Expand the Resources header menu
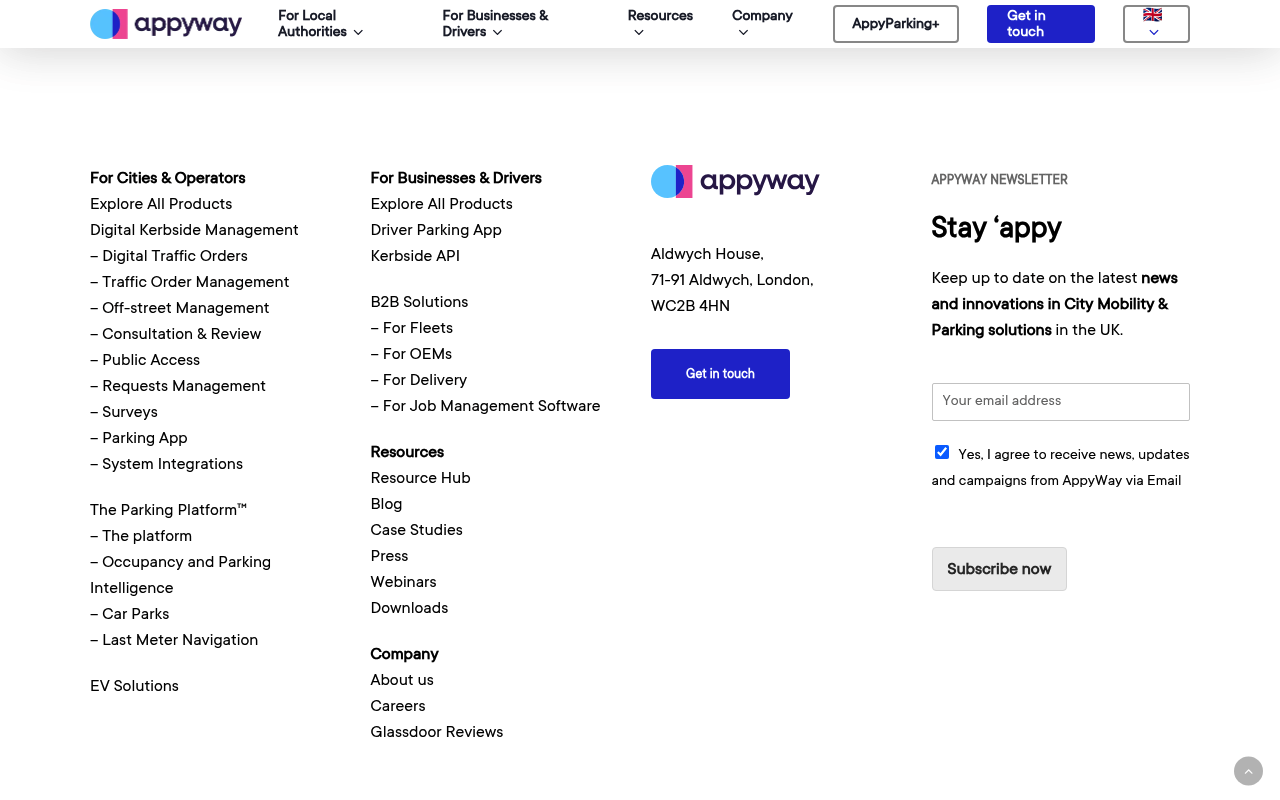Screen dimensions: 1280x800 click(660, 24)
